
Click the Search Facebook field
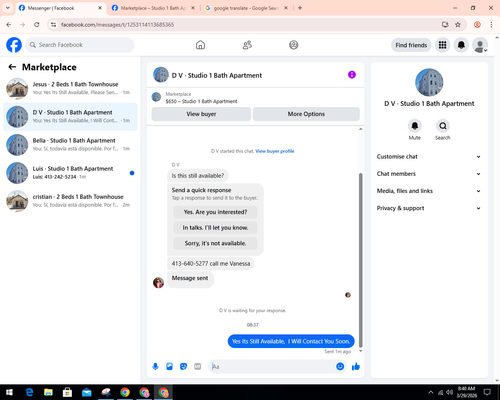click(80, 45)
